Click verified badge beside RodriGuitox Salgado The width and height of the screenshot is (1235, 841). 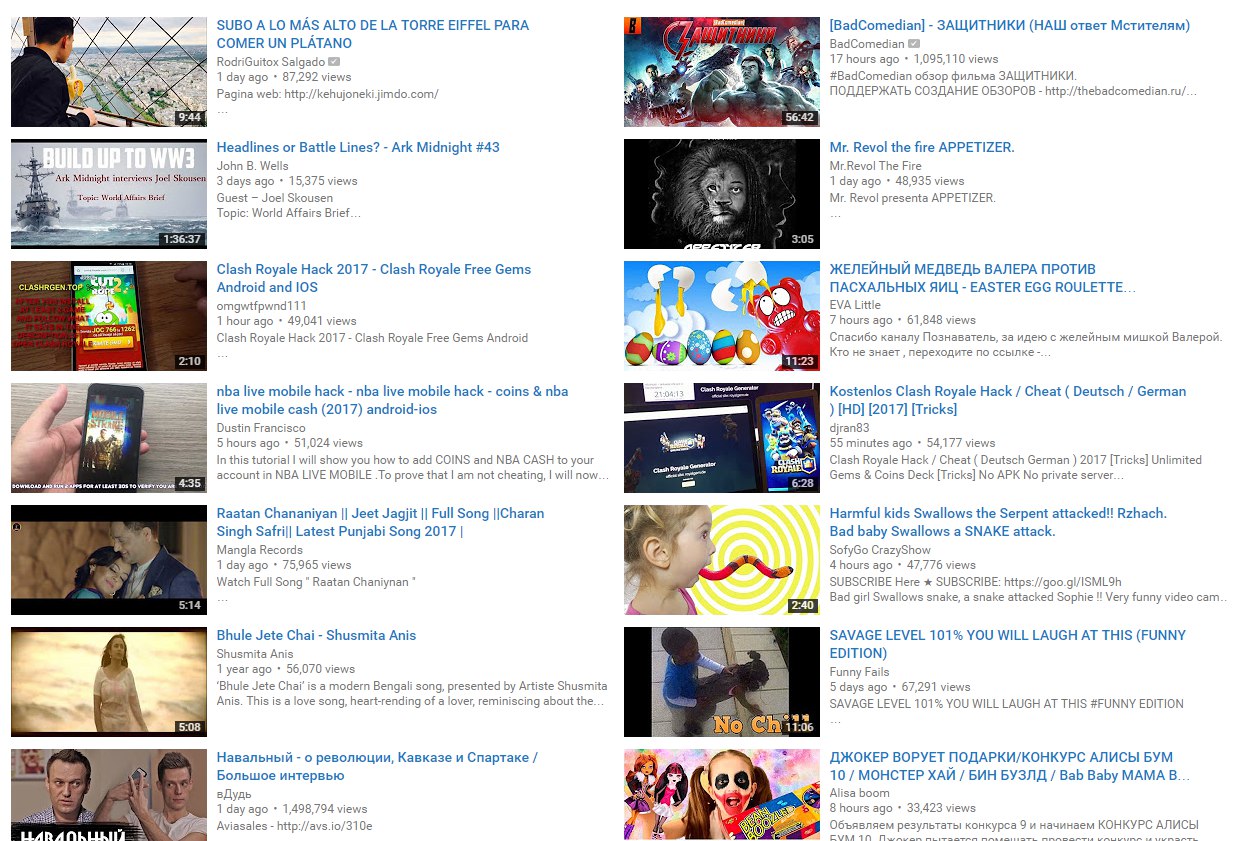coord(334,62)
